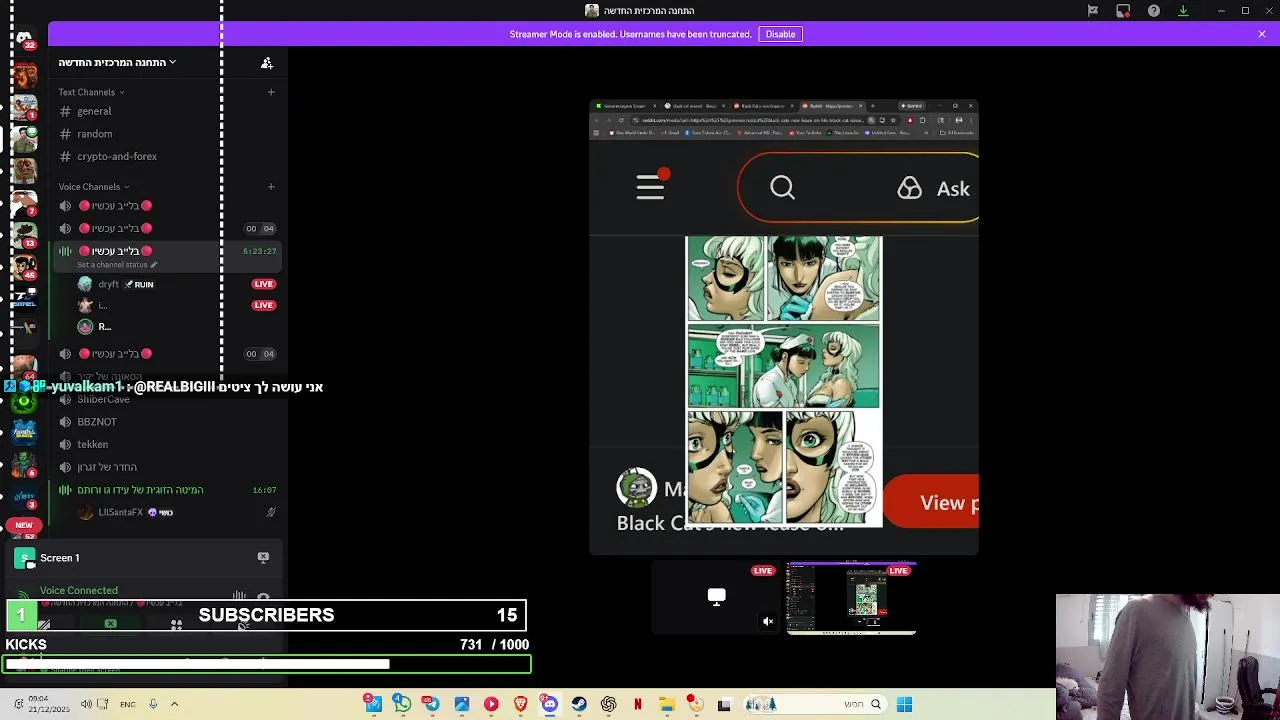Select the shared screen stream thumbnail
Image resolution: width=1280 pixels, height=720 pixels.
[x=851, y=598]
